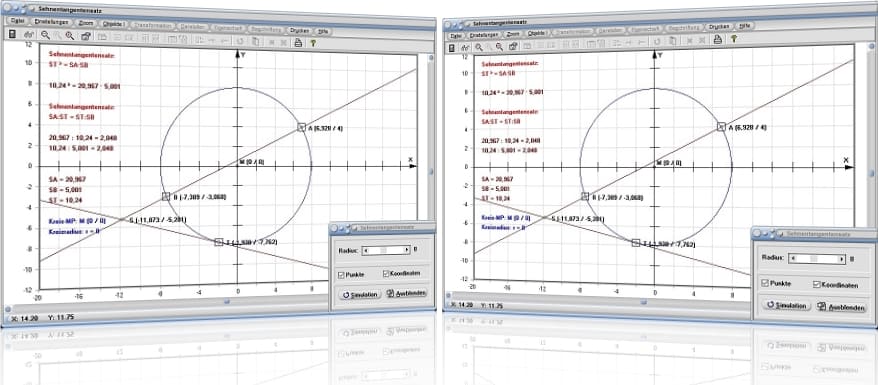Click Ausblenden button in right control panel

840,307
